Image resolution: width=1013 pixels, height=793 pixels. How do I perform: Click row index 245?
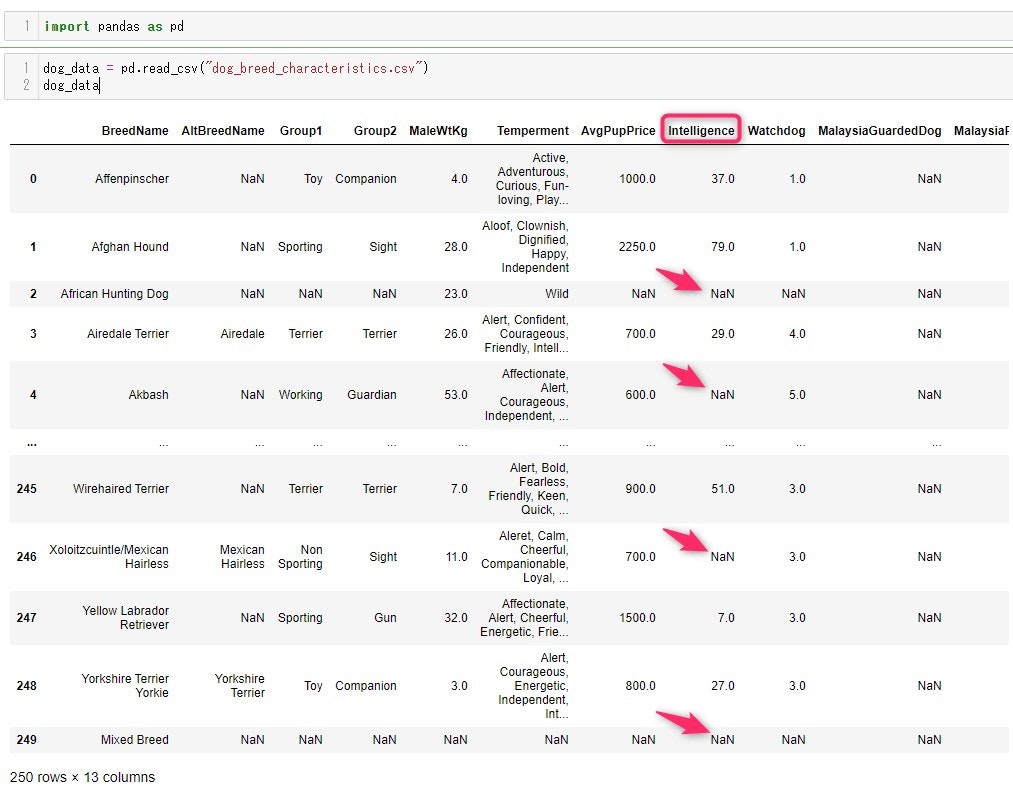(26, 489)
